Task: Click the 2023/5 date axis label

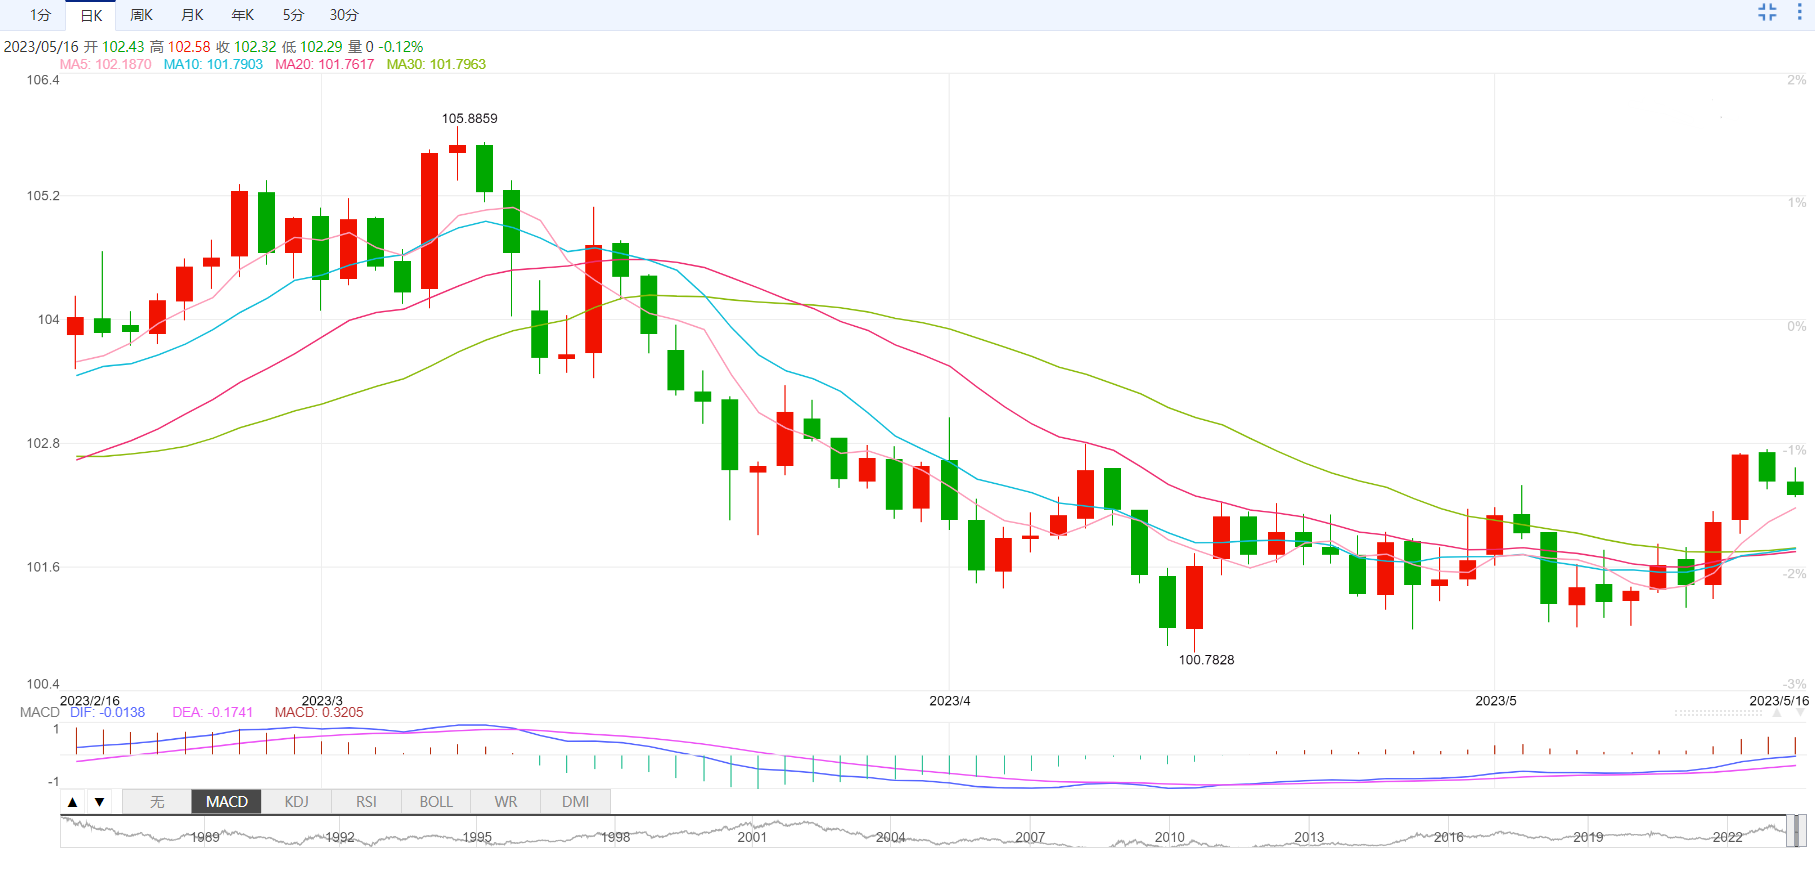Action: coord(1496,700)
